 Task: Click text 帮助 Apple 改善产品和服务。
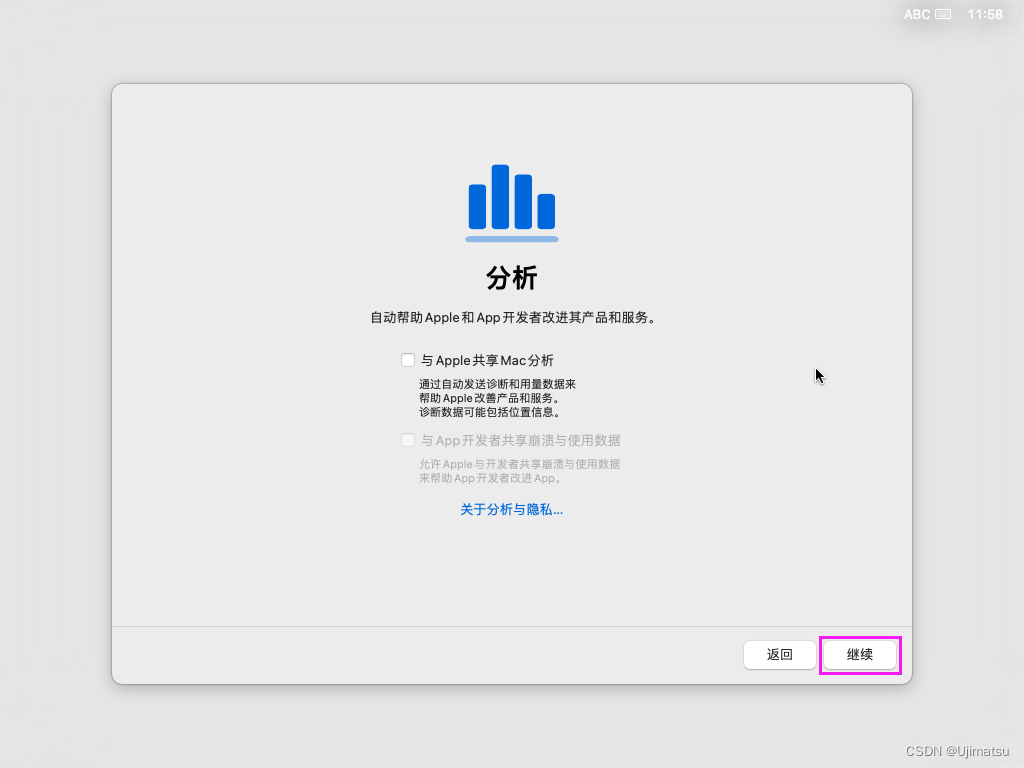[490, 398]
